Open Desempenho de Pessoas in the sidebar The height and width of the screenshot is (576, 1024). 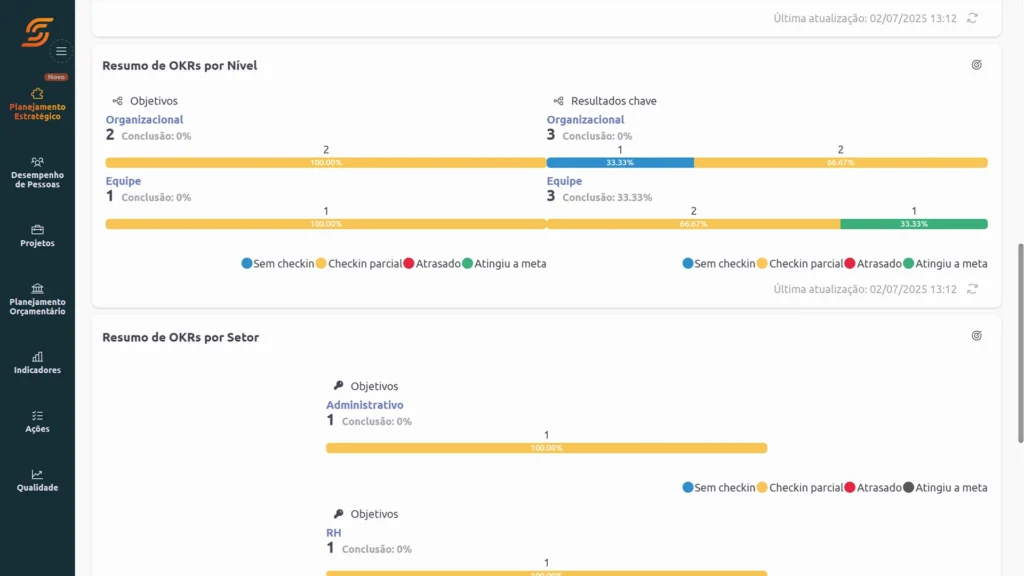(37, 173)
